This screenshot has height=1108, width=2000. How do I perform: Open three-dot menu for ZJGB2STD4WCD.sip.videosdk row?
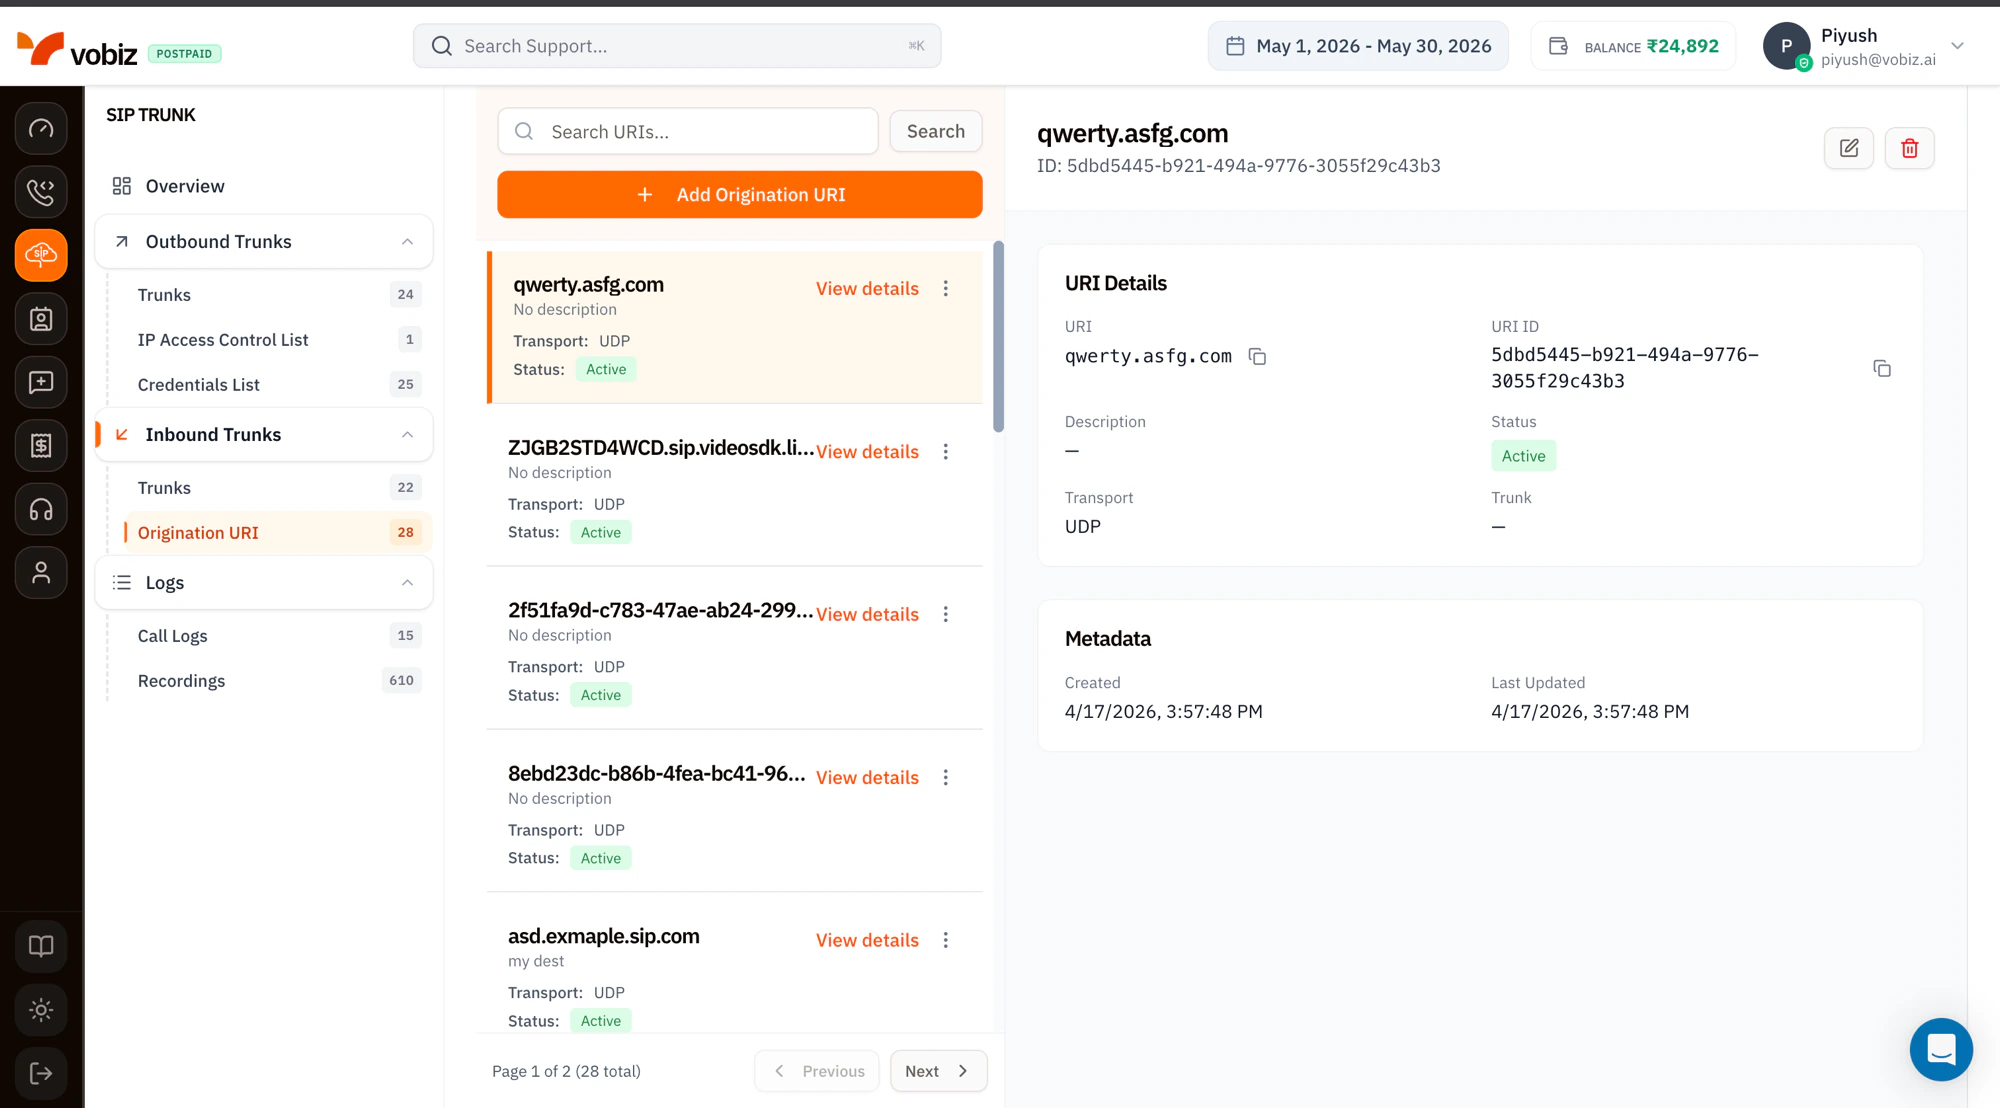[946, 451]
